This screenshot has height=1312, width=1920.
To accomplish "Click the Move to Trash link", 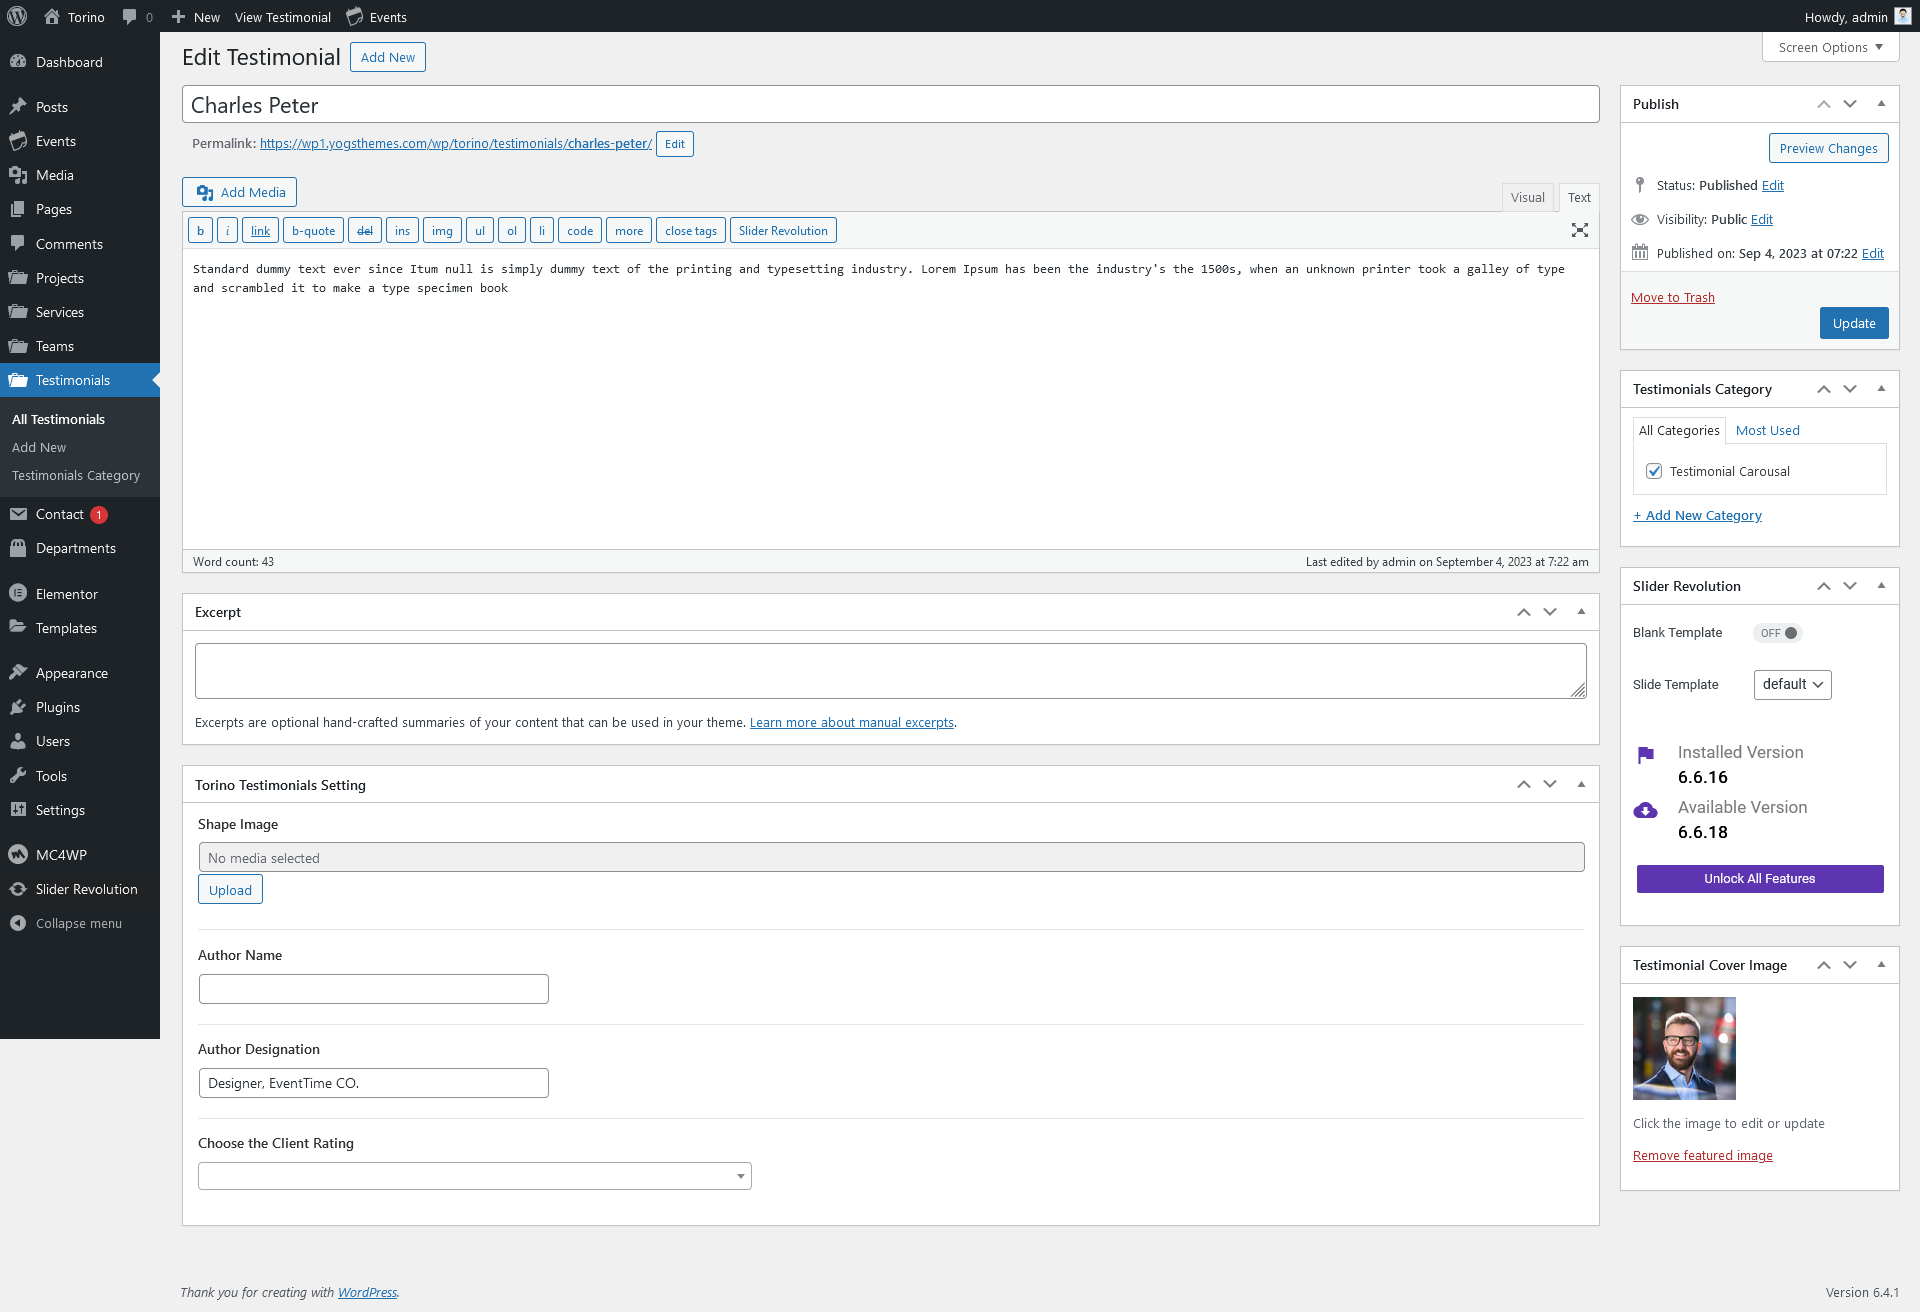I will point(1672,297).
